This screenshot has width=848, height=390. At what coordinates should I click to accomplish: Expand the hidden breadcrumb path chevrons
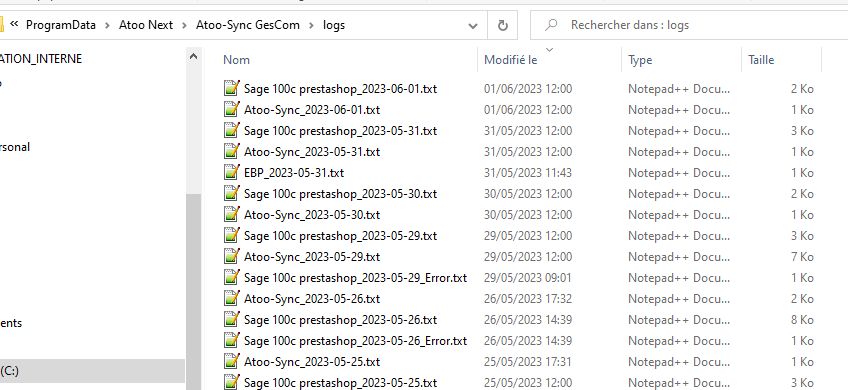tap(15, 24)
